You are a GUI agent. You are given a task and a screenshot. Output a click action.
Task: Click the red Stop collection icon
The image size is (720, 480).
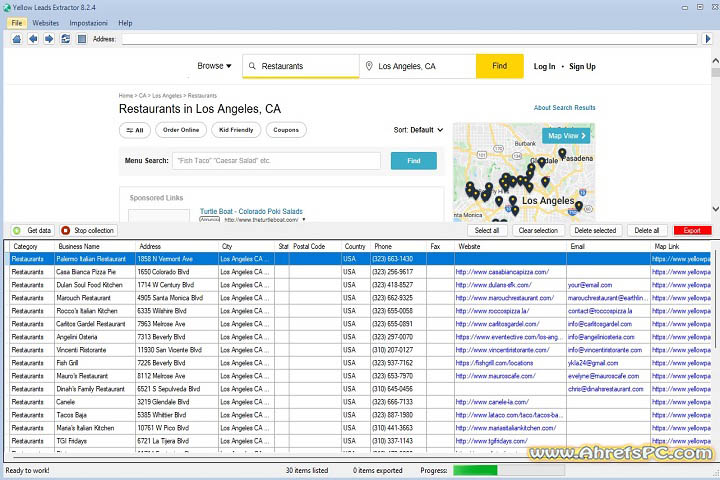coord(66,231)
